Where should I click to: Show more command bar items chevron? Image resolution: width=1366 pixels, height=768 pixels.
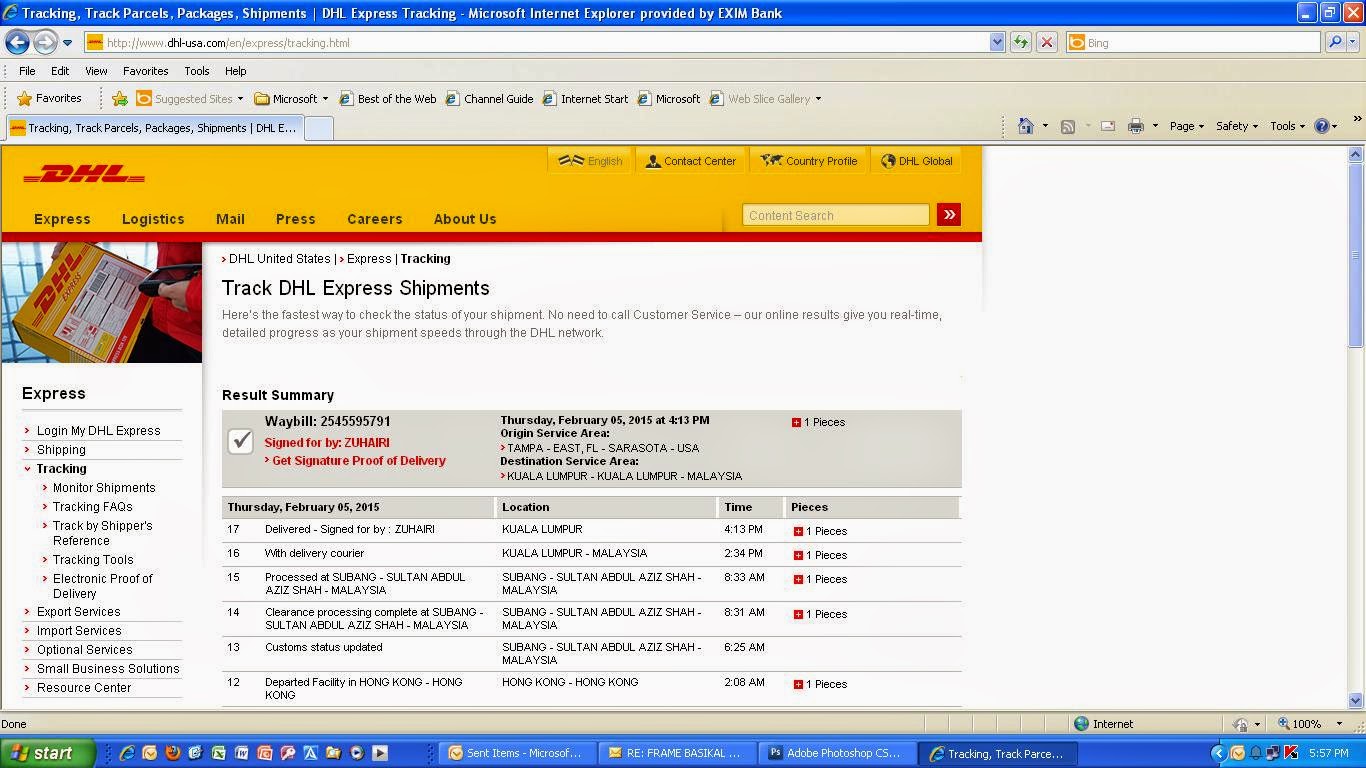(x=1357, y=120)
